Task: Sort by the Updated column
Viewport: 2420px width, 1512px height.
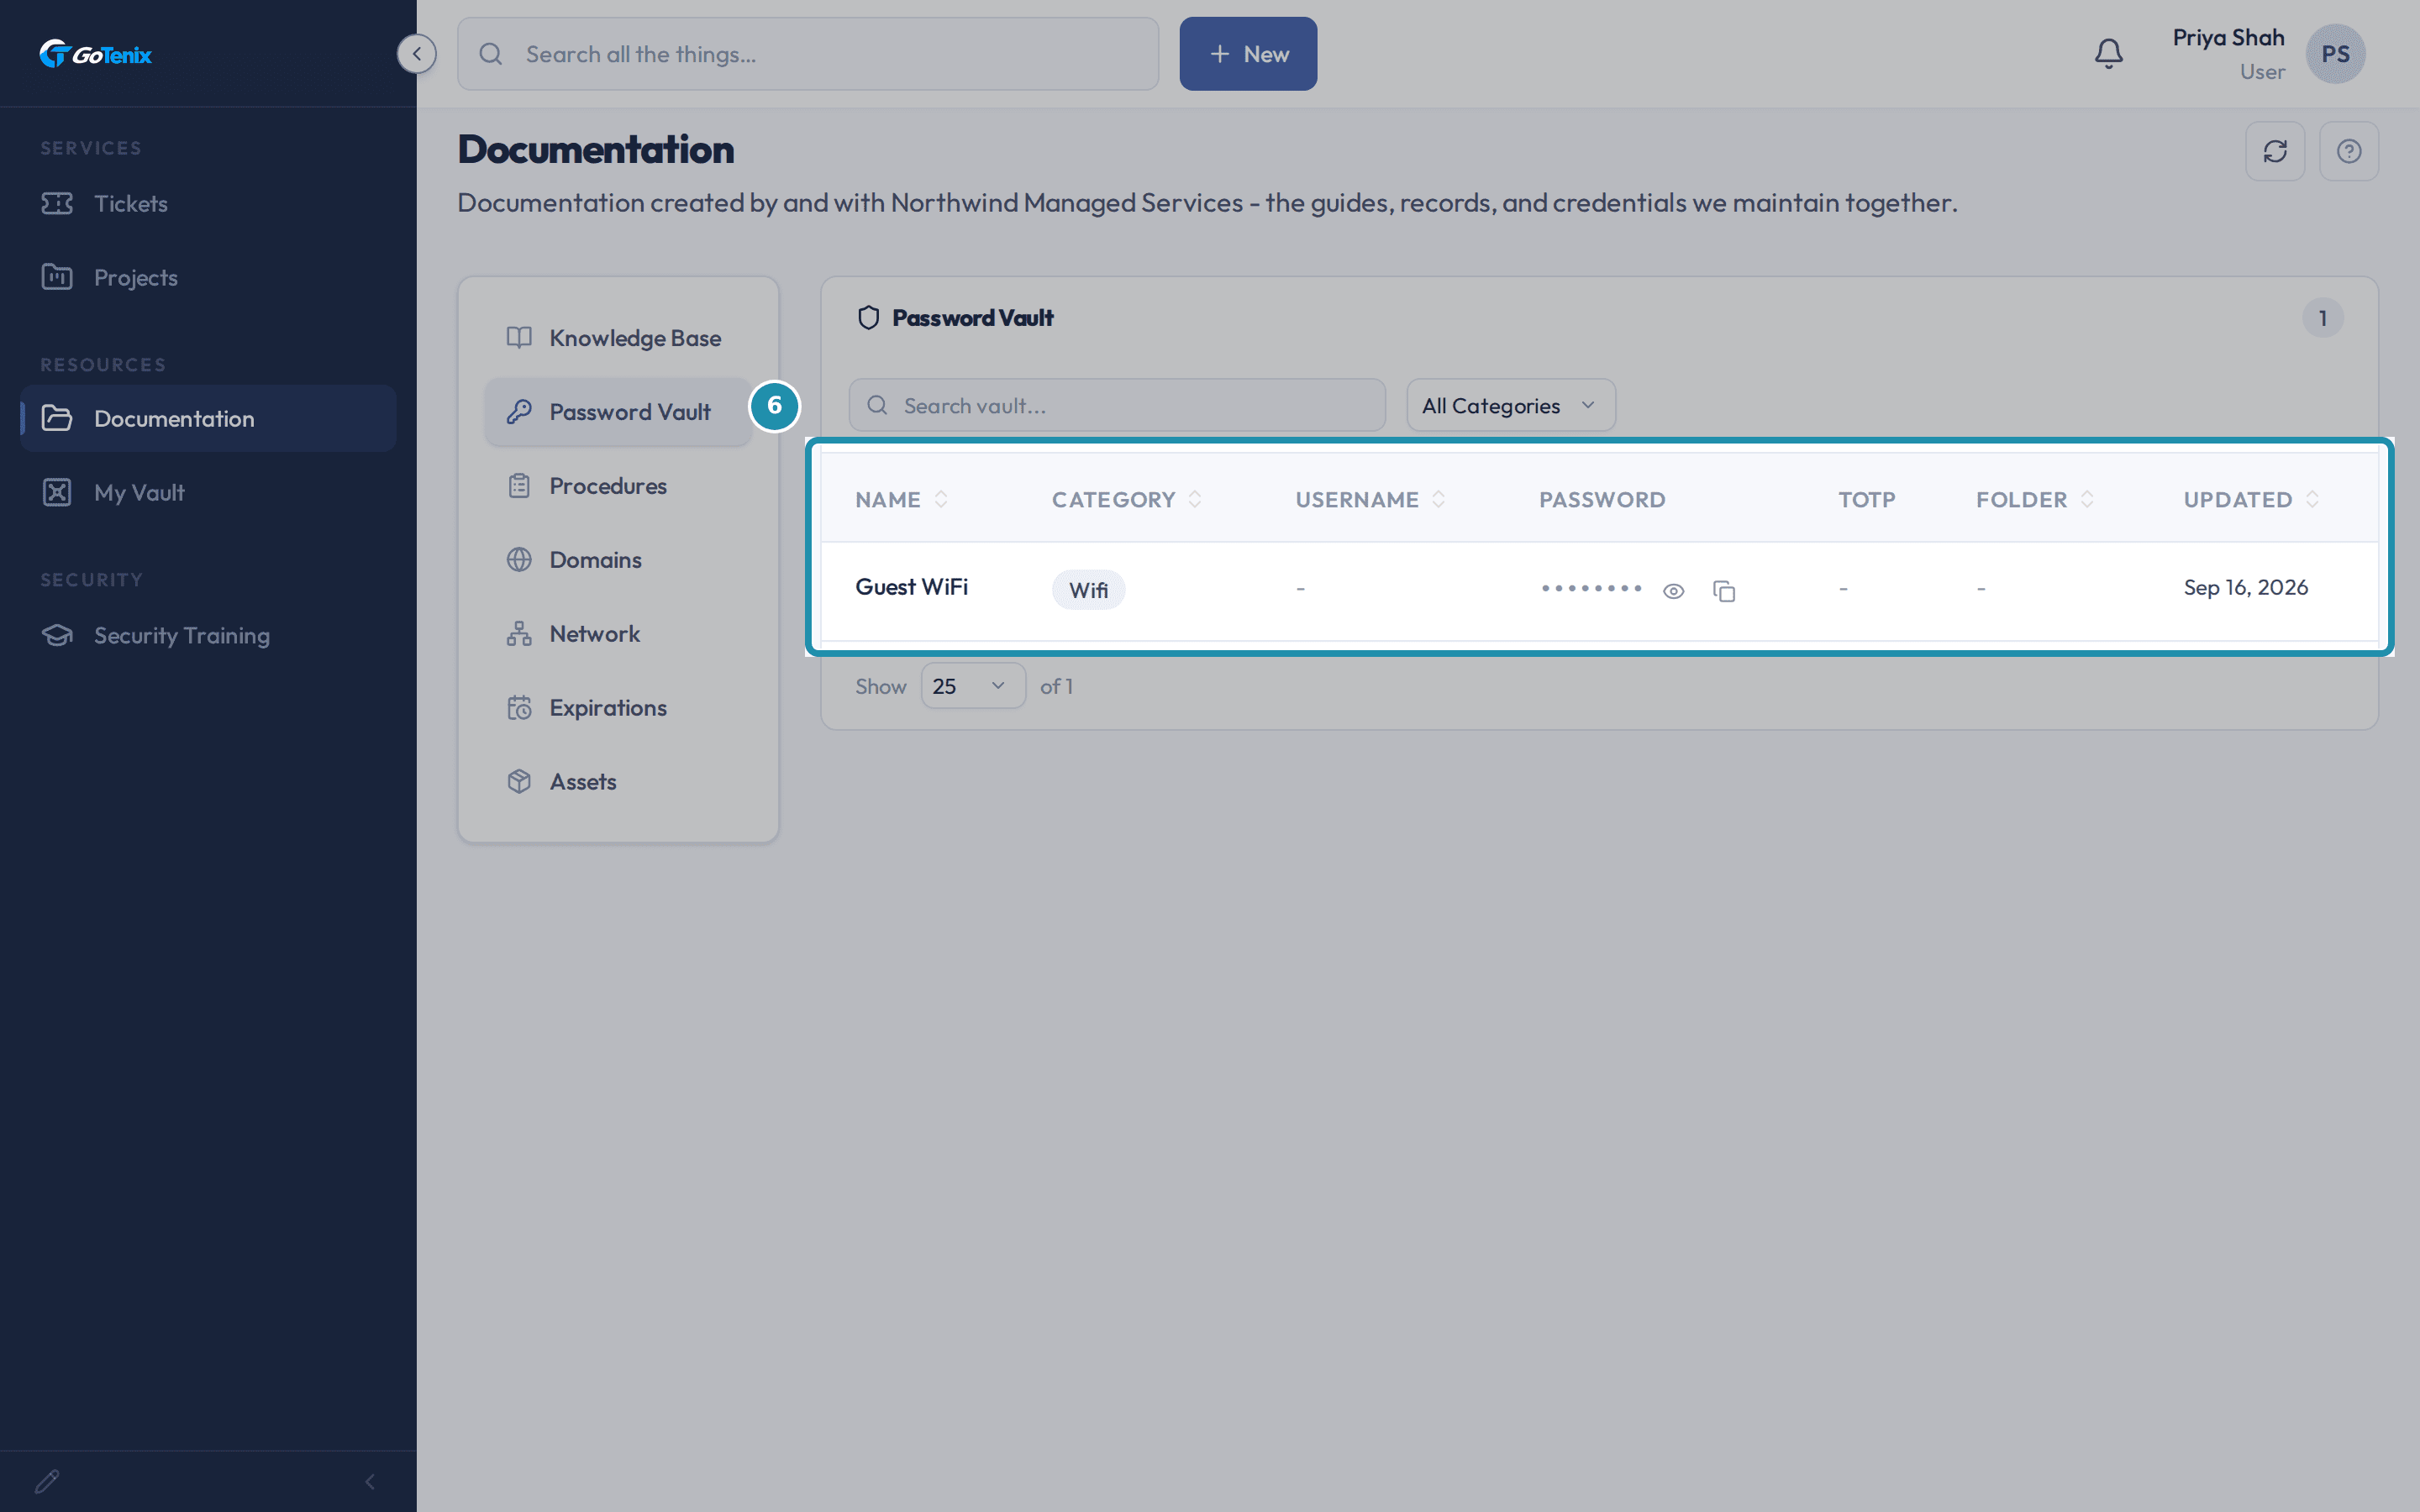Action: [x=2251, y=499]
